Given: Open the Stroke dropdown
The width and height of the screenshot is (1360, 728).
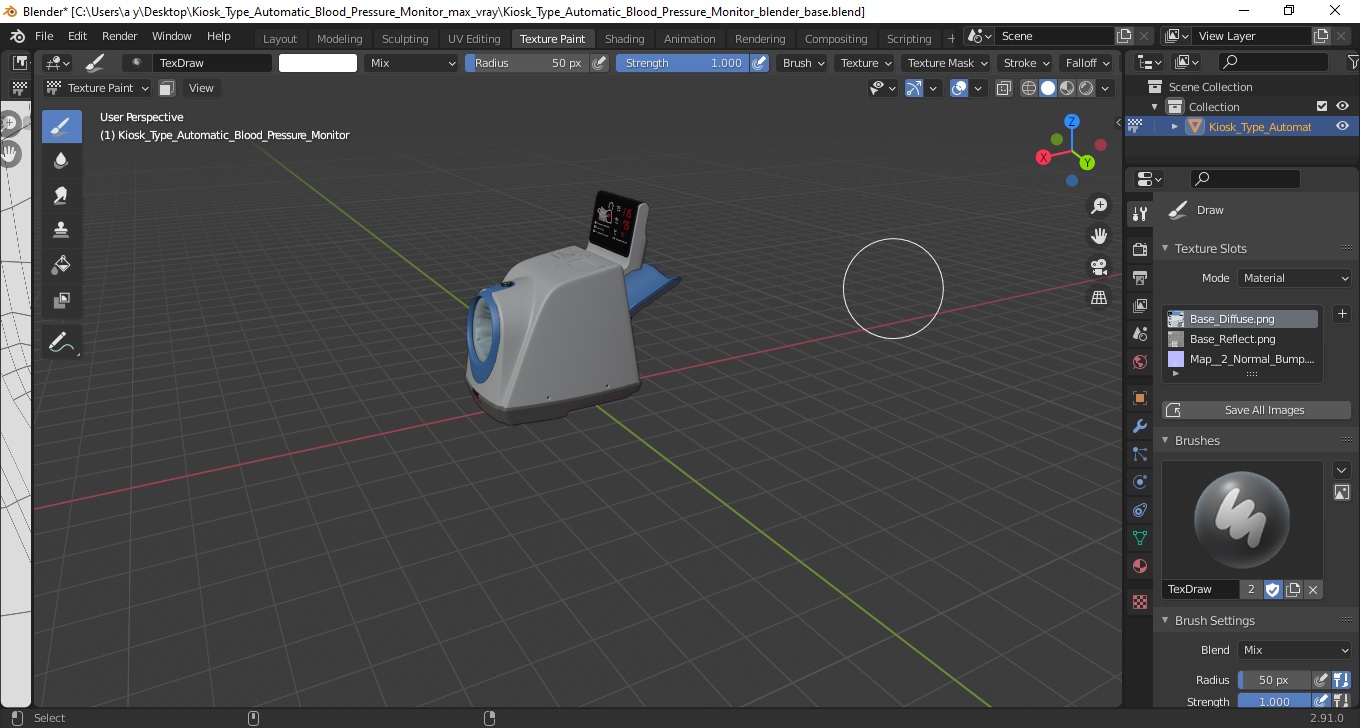Looking at the screenshot, I should [x=1025, y=63].
